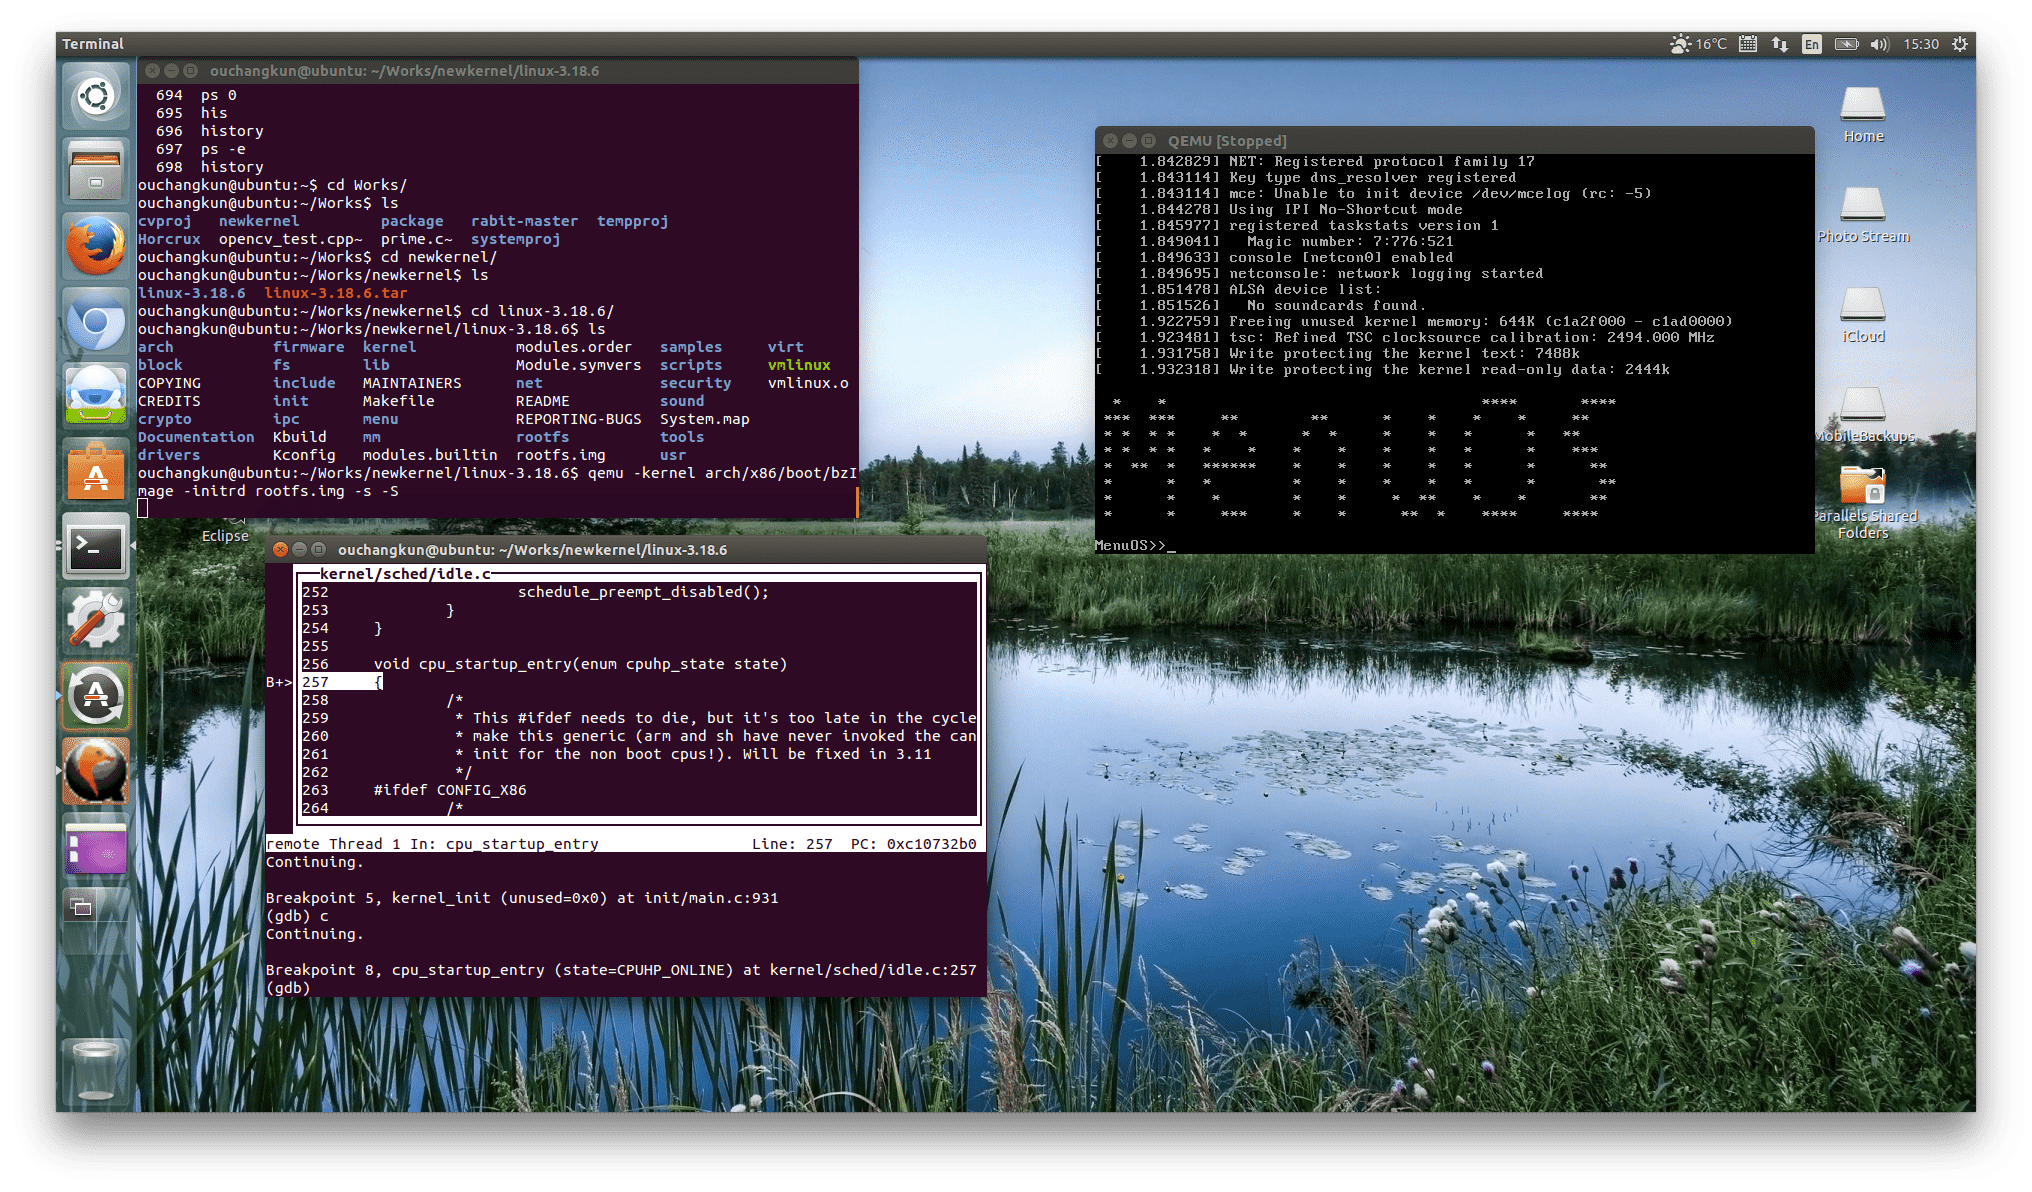Focus the Terminal launcher icon
The width and height of the screenshot is (2032, 1192).
tap(96, 546)
